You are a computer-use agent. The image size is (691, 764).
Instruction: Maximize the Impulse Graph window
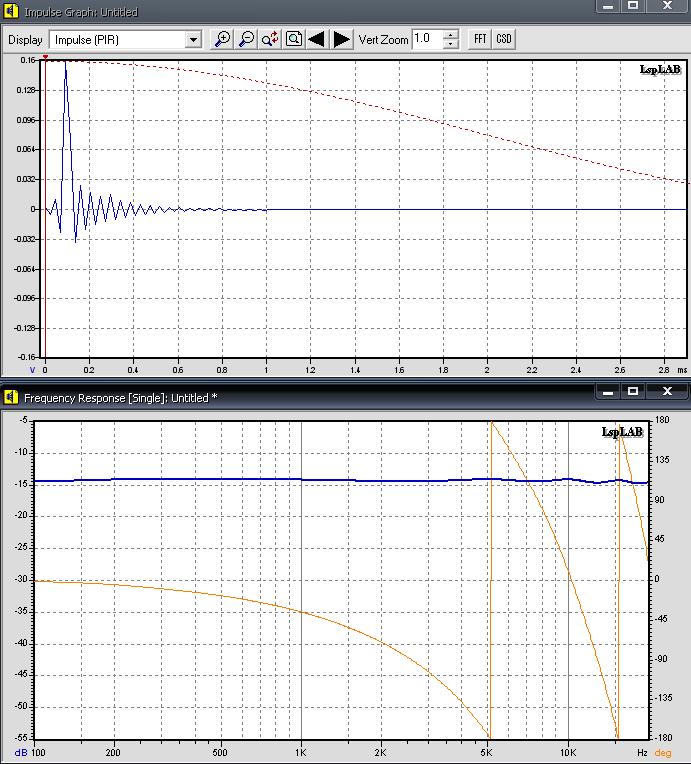(633, 6)
